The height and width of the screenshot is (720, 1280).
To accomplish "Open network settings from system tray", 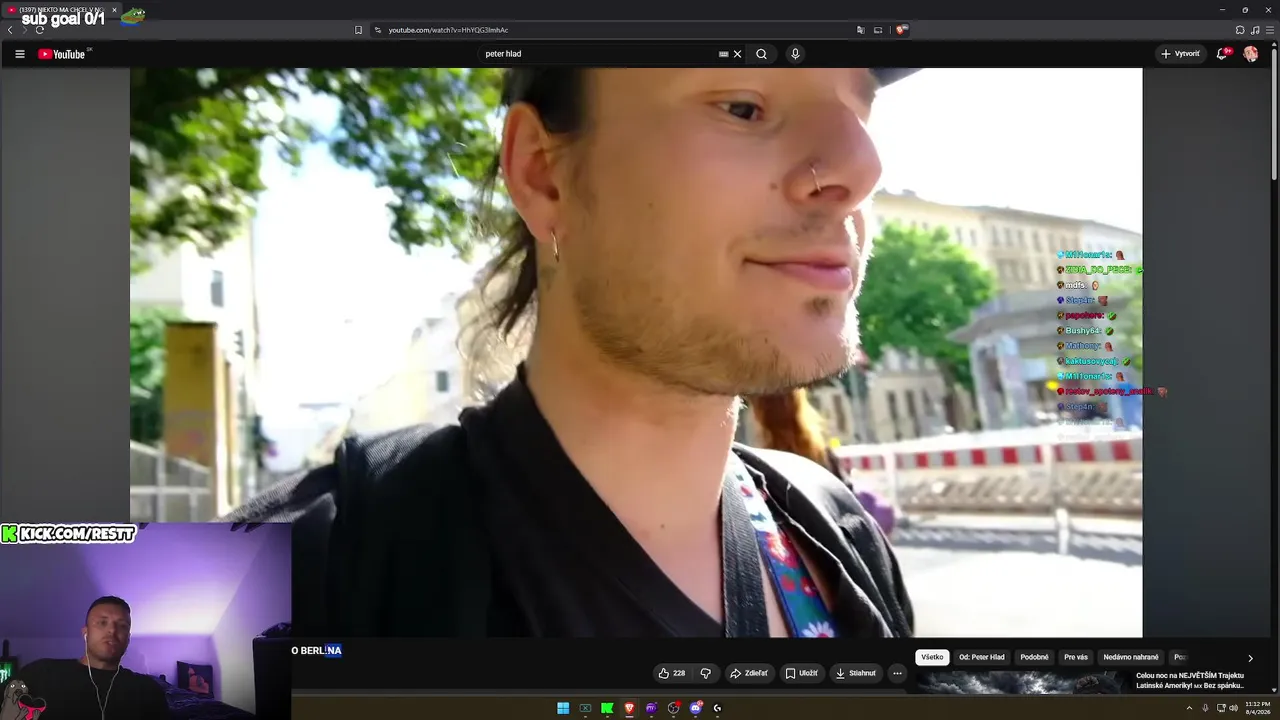I will click(x=1221, y=708).
